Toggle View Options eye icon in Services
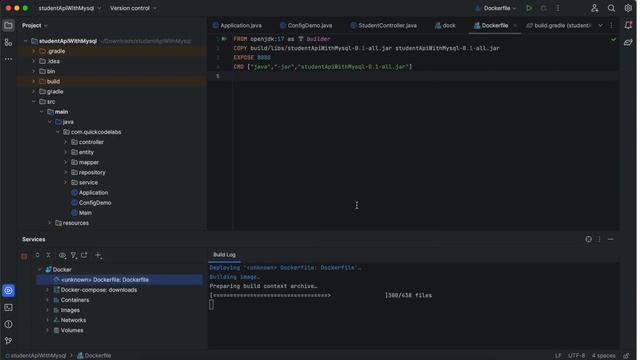 (62, 256)
